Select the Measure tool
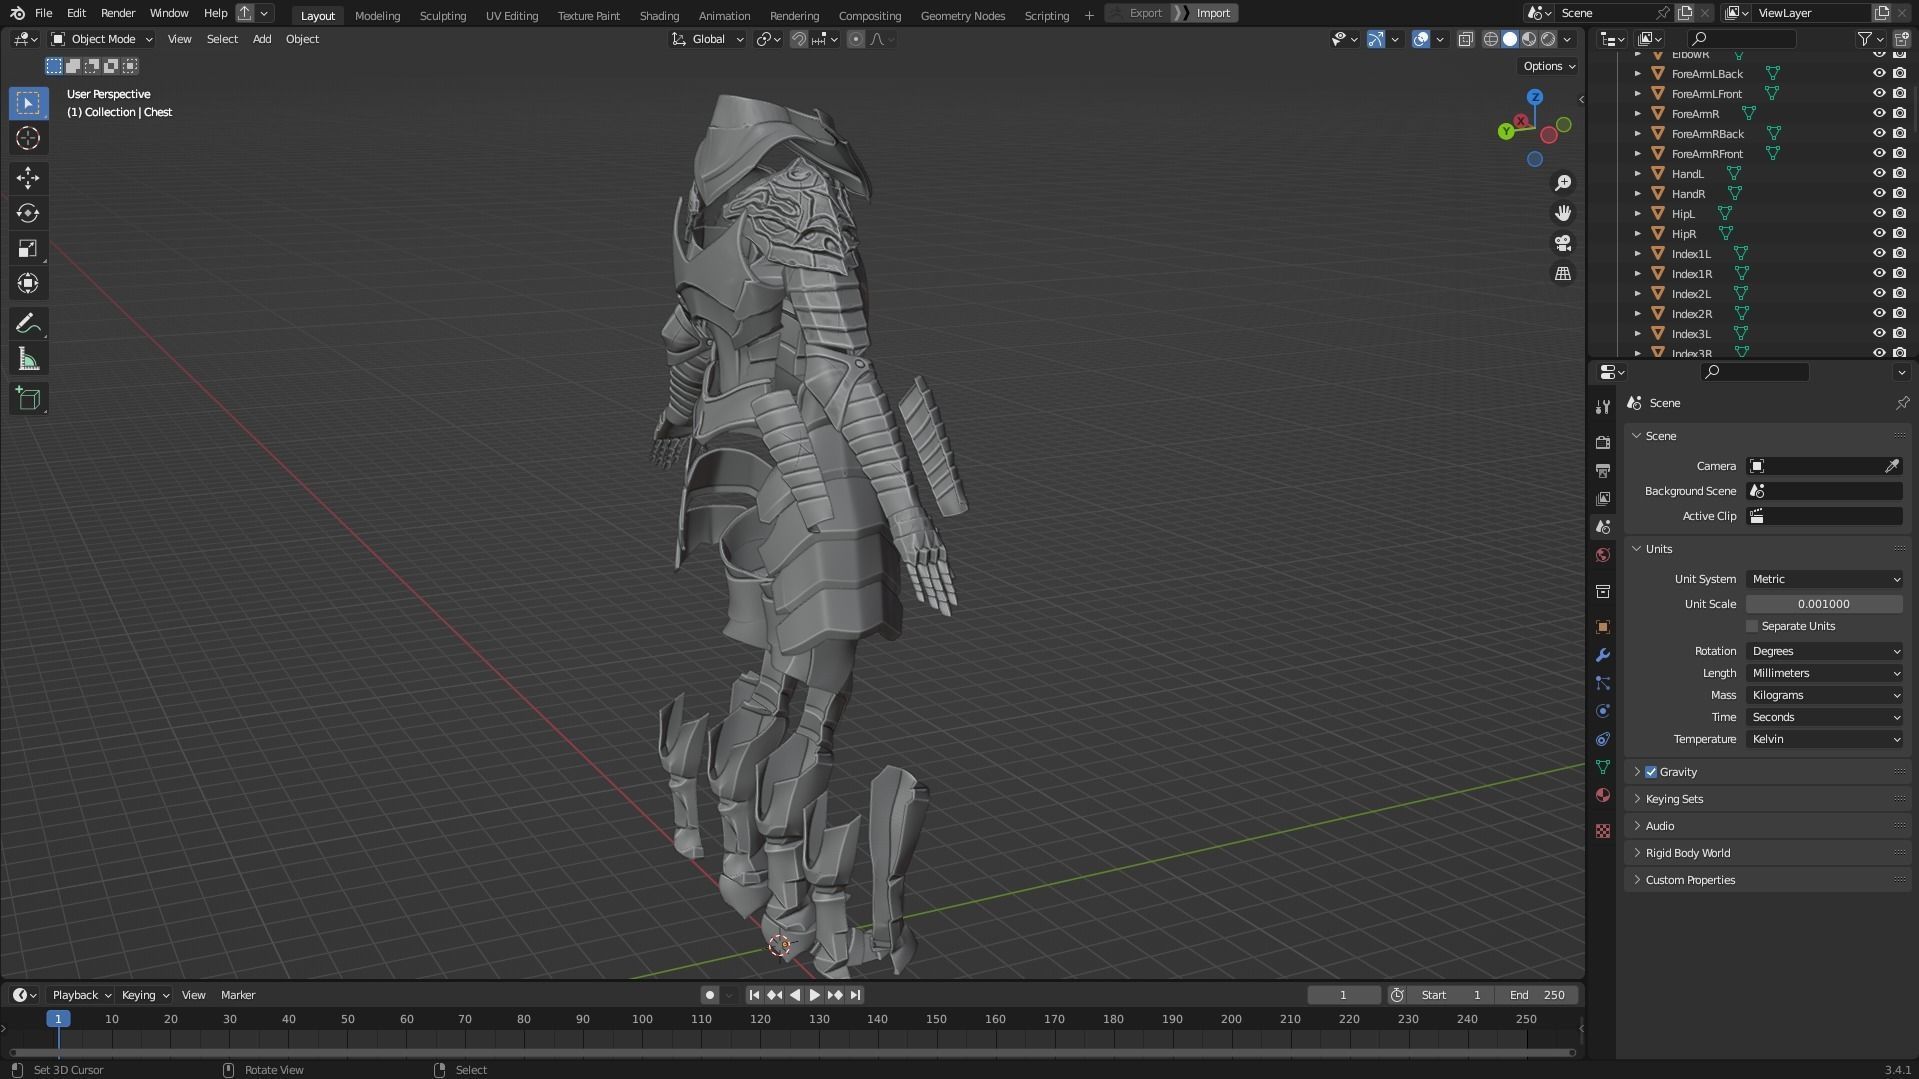 [x=28, y=359]
